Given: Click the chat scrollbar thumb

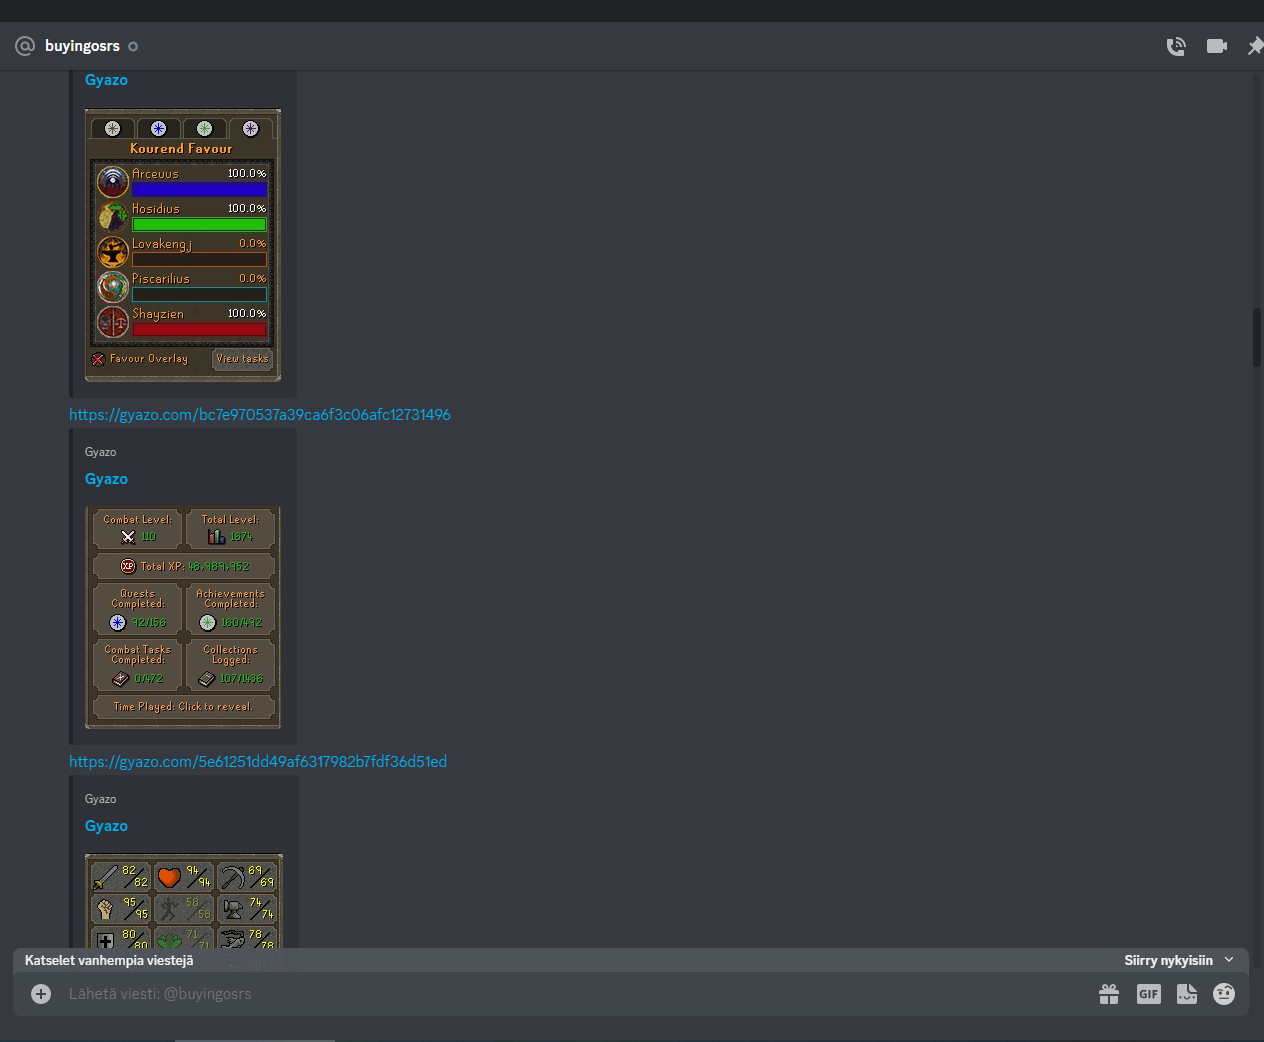Looking at the screenshot, I should pos(1257,338).
